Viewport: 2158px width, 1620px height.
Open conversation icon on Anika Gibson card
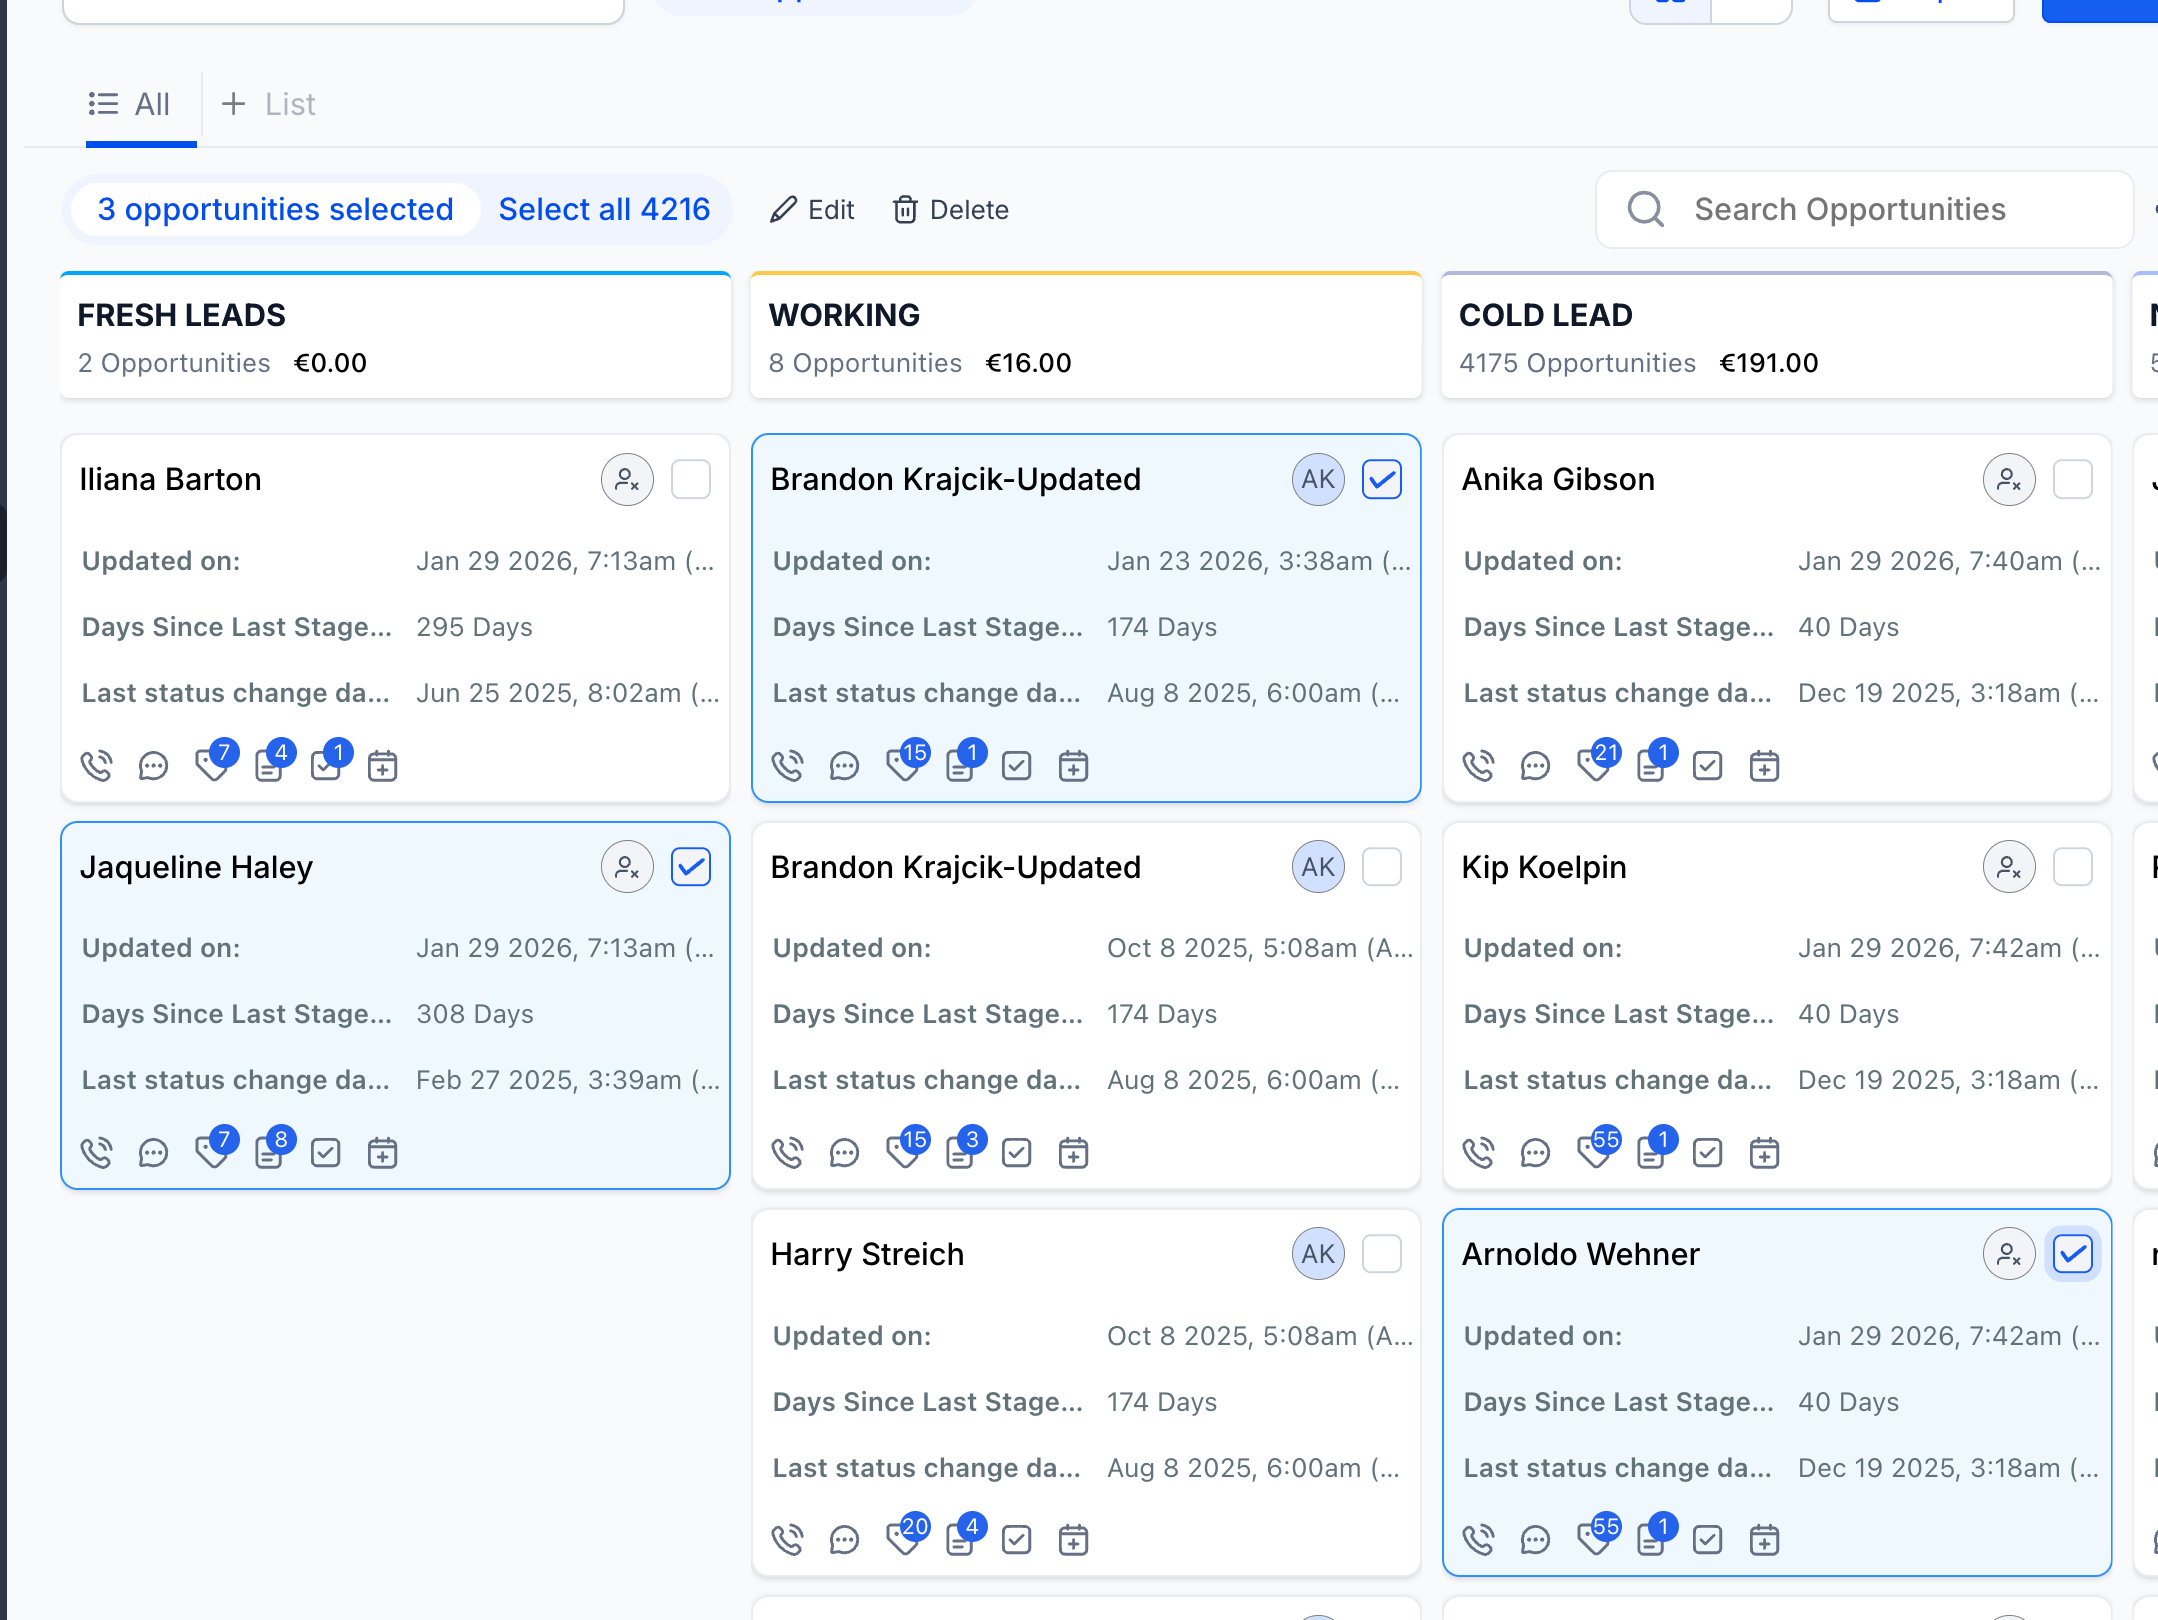coord(1535,766)
